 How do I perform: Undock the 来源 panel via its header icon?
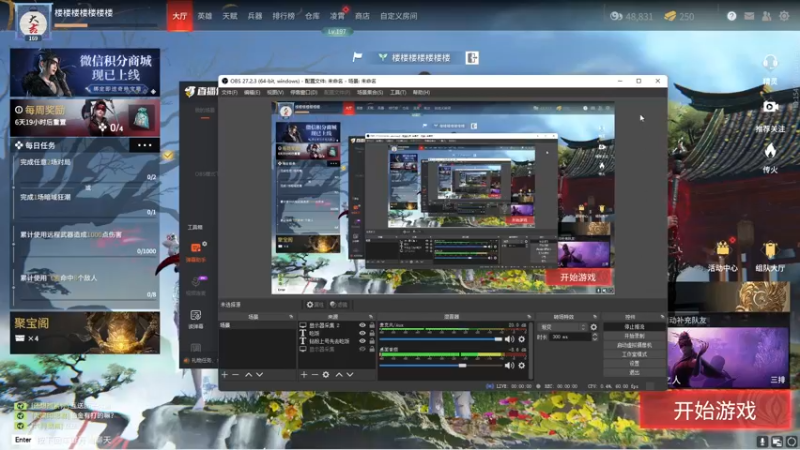pos(371,317)
